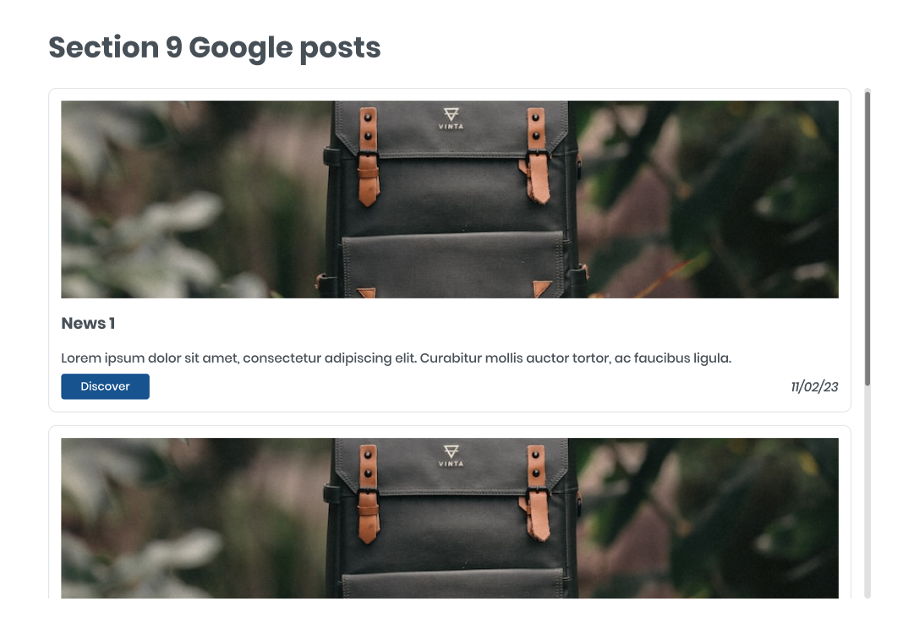
Task: Select the first post's backpack image
Action: tap(450, 199)
